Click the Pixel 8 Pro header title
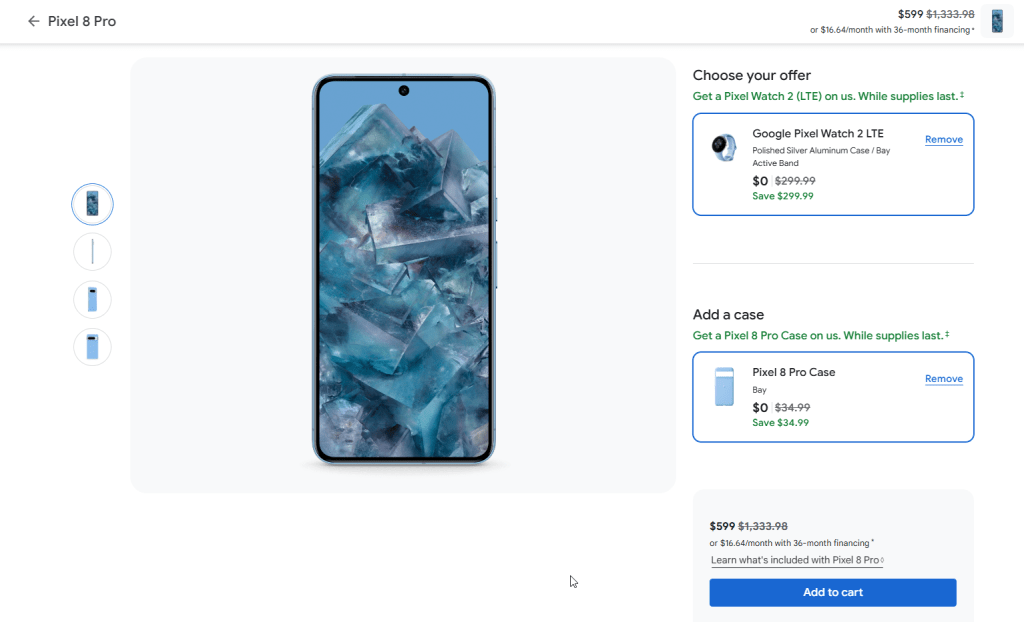 click(x=82, y=21)
